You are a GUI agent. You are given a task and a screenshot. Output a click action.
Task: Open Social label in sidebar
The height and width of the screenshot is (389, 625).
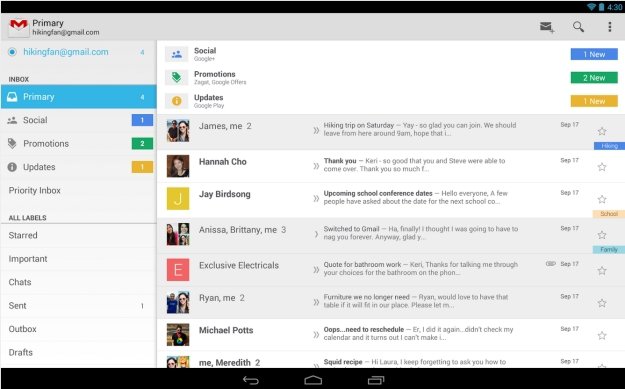click(x=79, y=120)
